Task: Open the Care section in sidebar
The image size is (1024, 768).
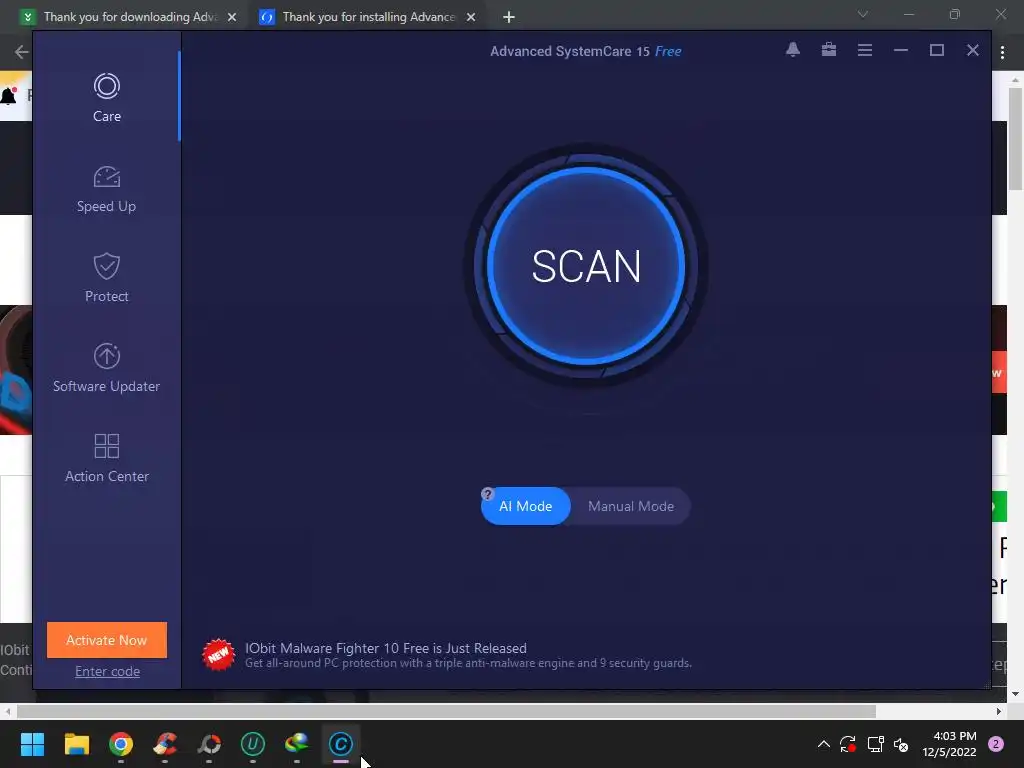Action: point(106,98)
